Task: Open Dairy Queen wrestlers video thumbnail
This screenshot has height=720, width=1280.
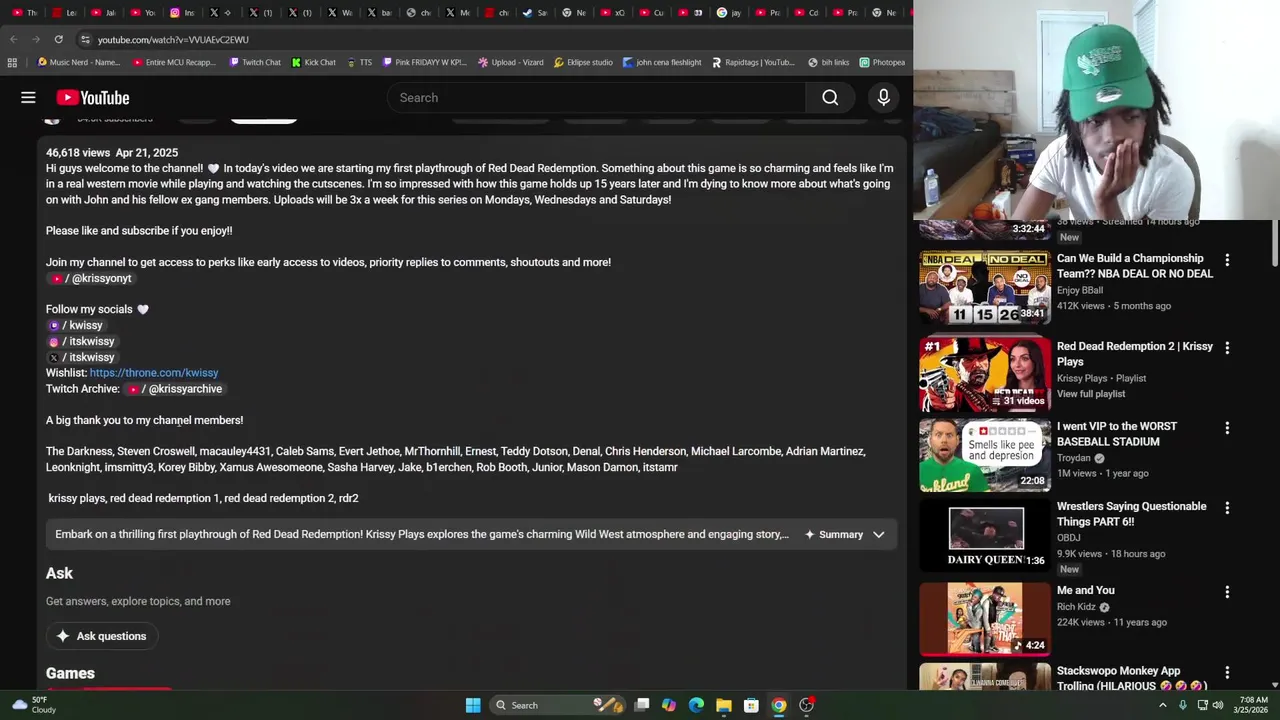Action: tap(985, 536)
